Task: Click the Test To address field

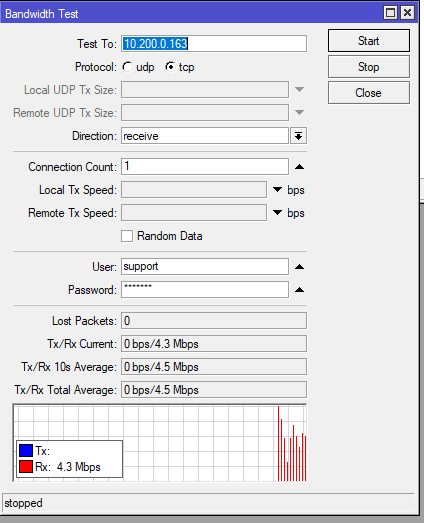Action: [x=214, y=44]
